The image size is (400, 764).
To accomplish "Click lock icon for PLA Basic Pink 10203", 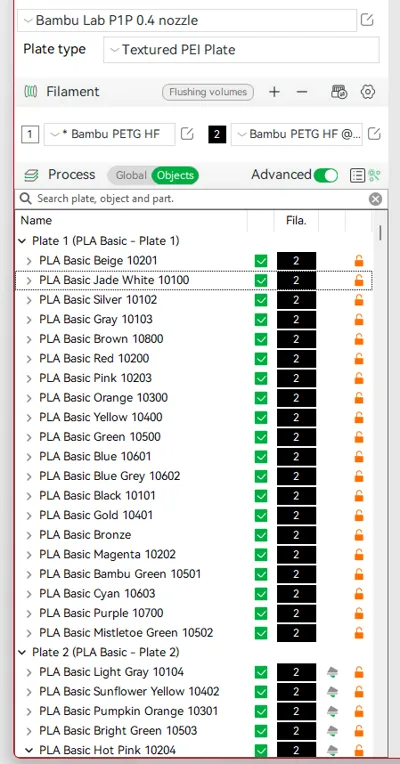I will click(359, 378).
